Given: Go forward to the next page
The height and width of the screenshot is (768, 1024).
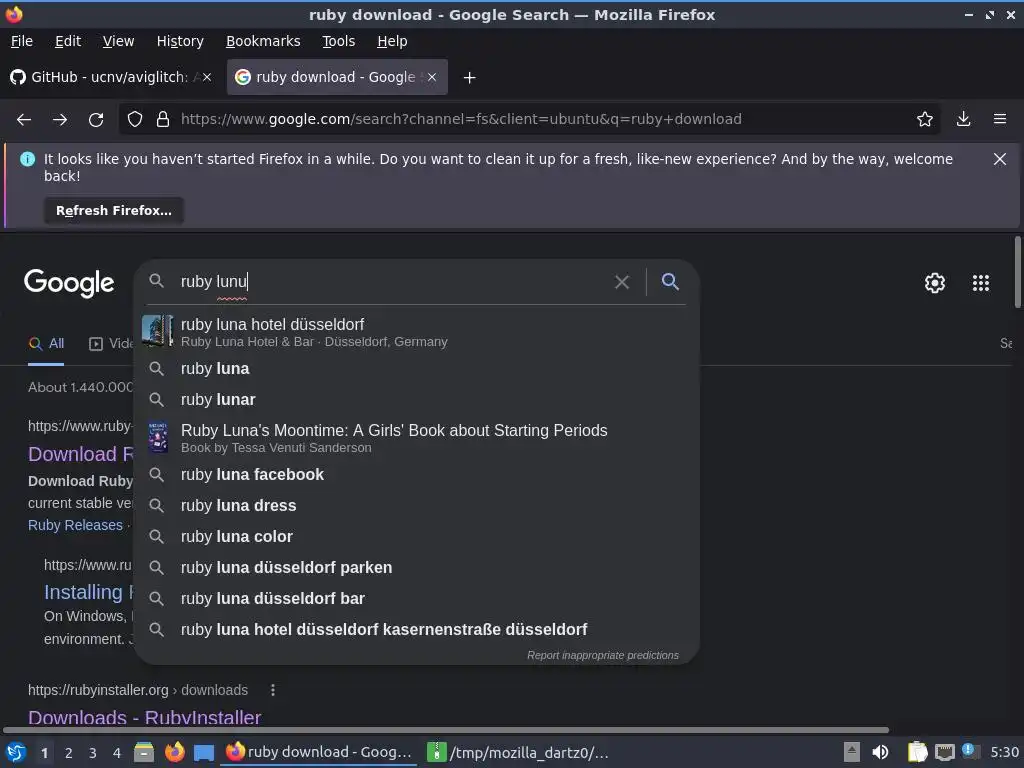Looking at the screenshot, I should [60, 120].
